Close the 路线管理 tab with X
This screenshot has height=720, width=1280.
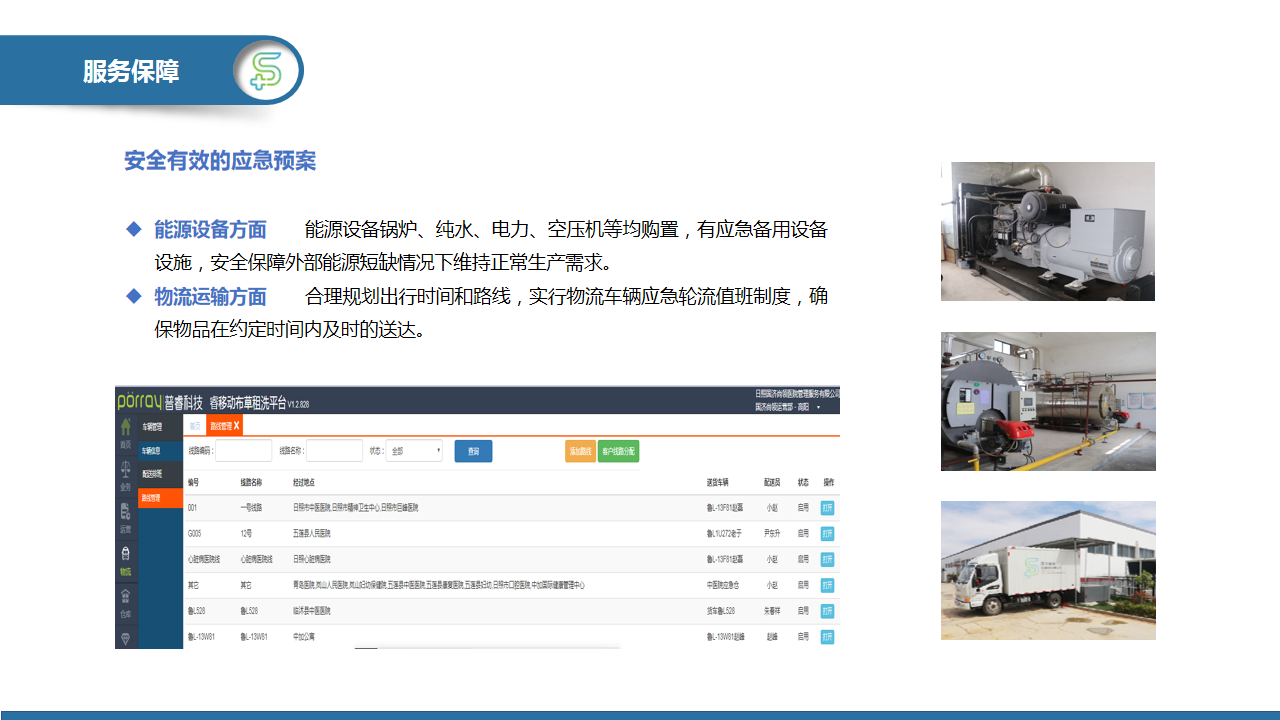click(237, 426)
